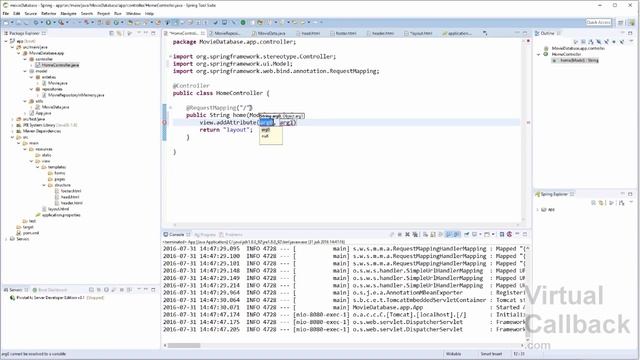This screenshot has width=640, height=360.
Task: Click the Clear Console icon
Action: point(425,234)
